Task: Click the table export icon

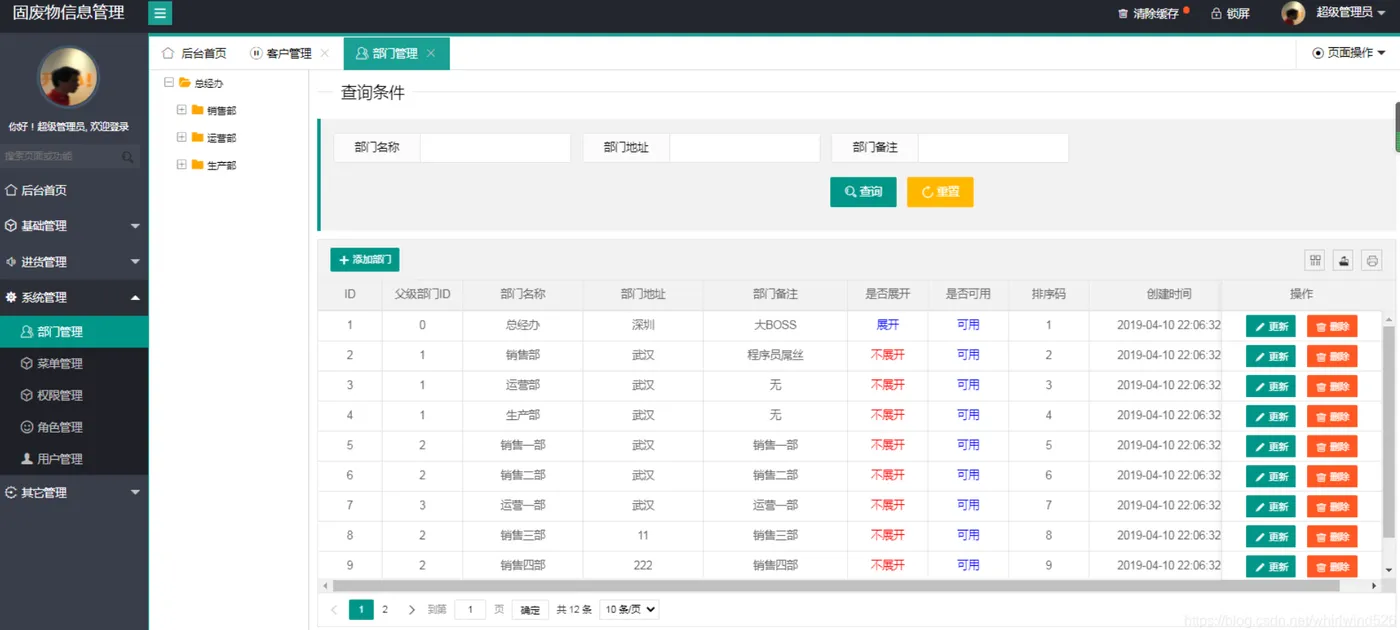Action: click(1344, 260)
